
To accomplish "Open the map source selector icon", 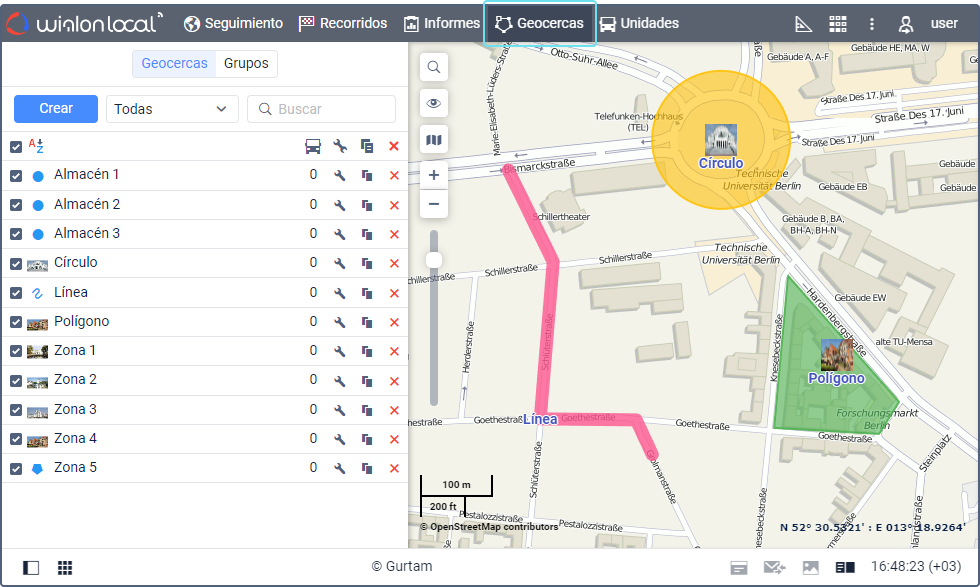I will pyautogui.click(x=434, y=139).
